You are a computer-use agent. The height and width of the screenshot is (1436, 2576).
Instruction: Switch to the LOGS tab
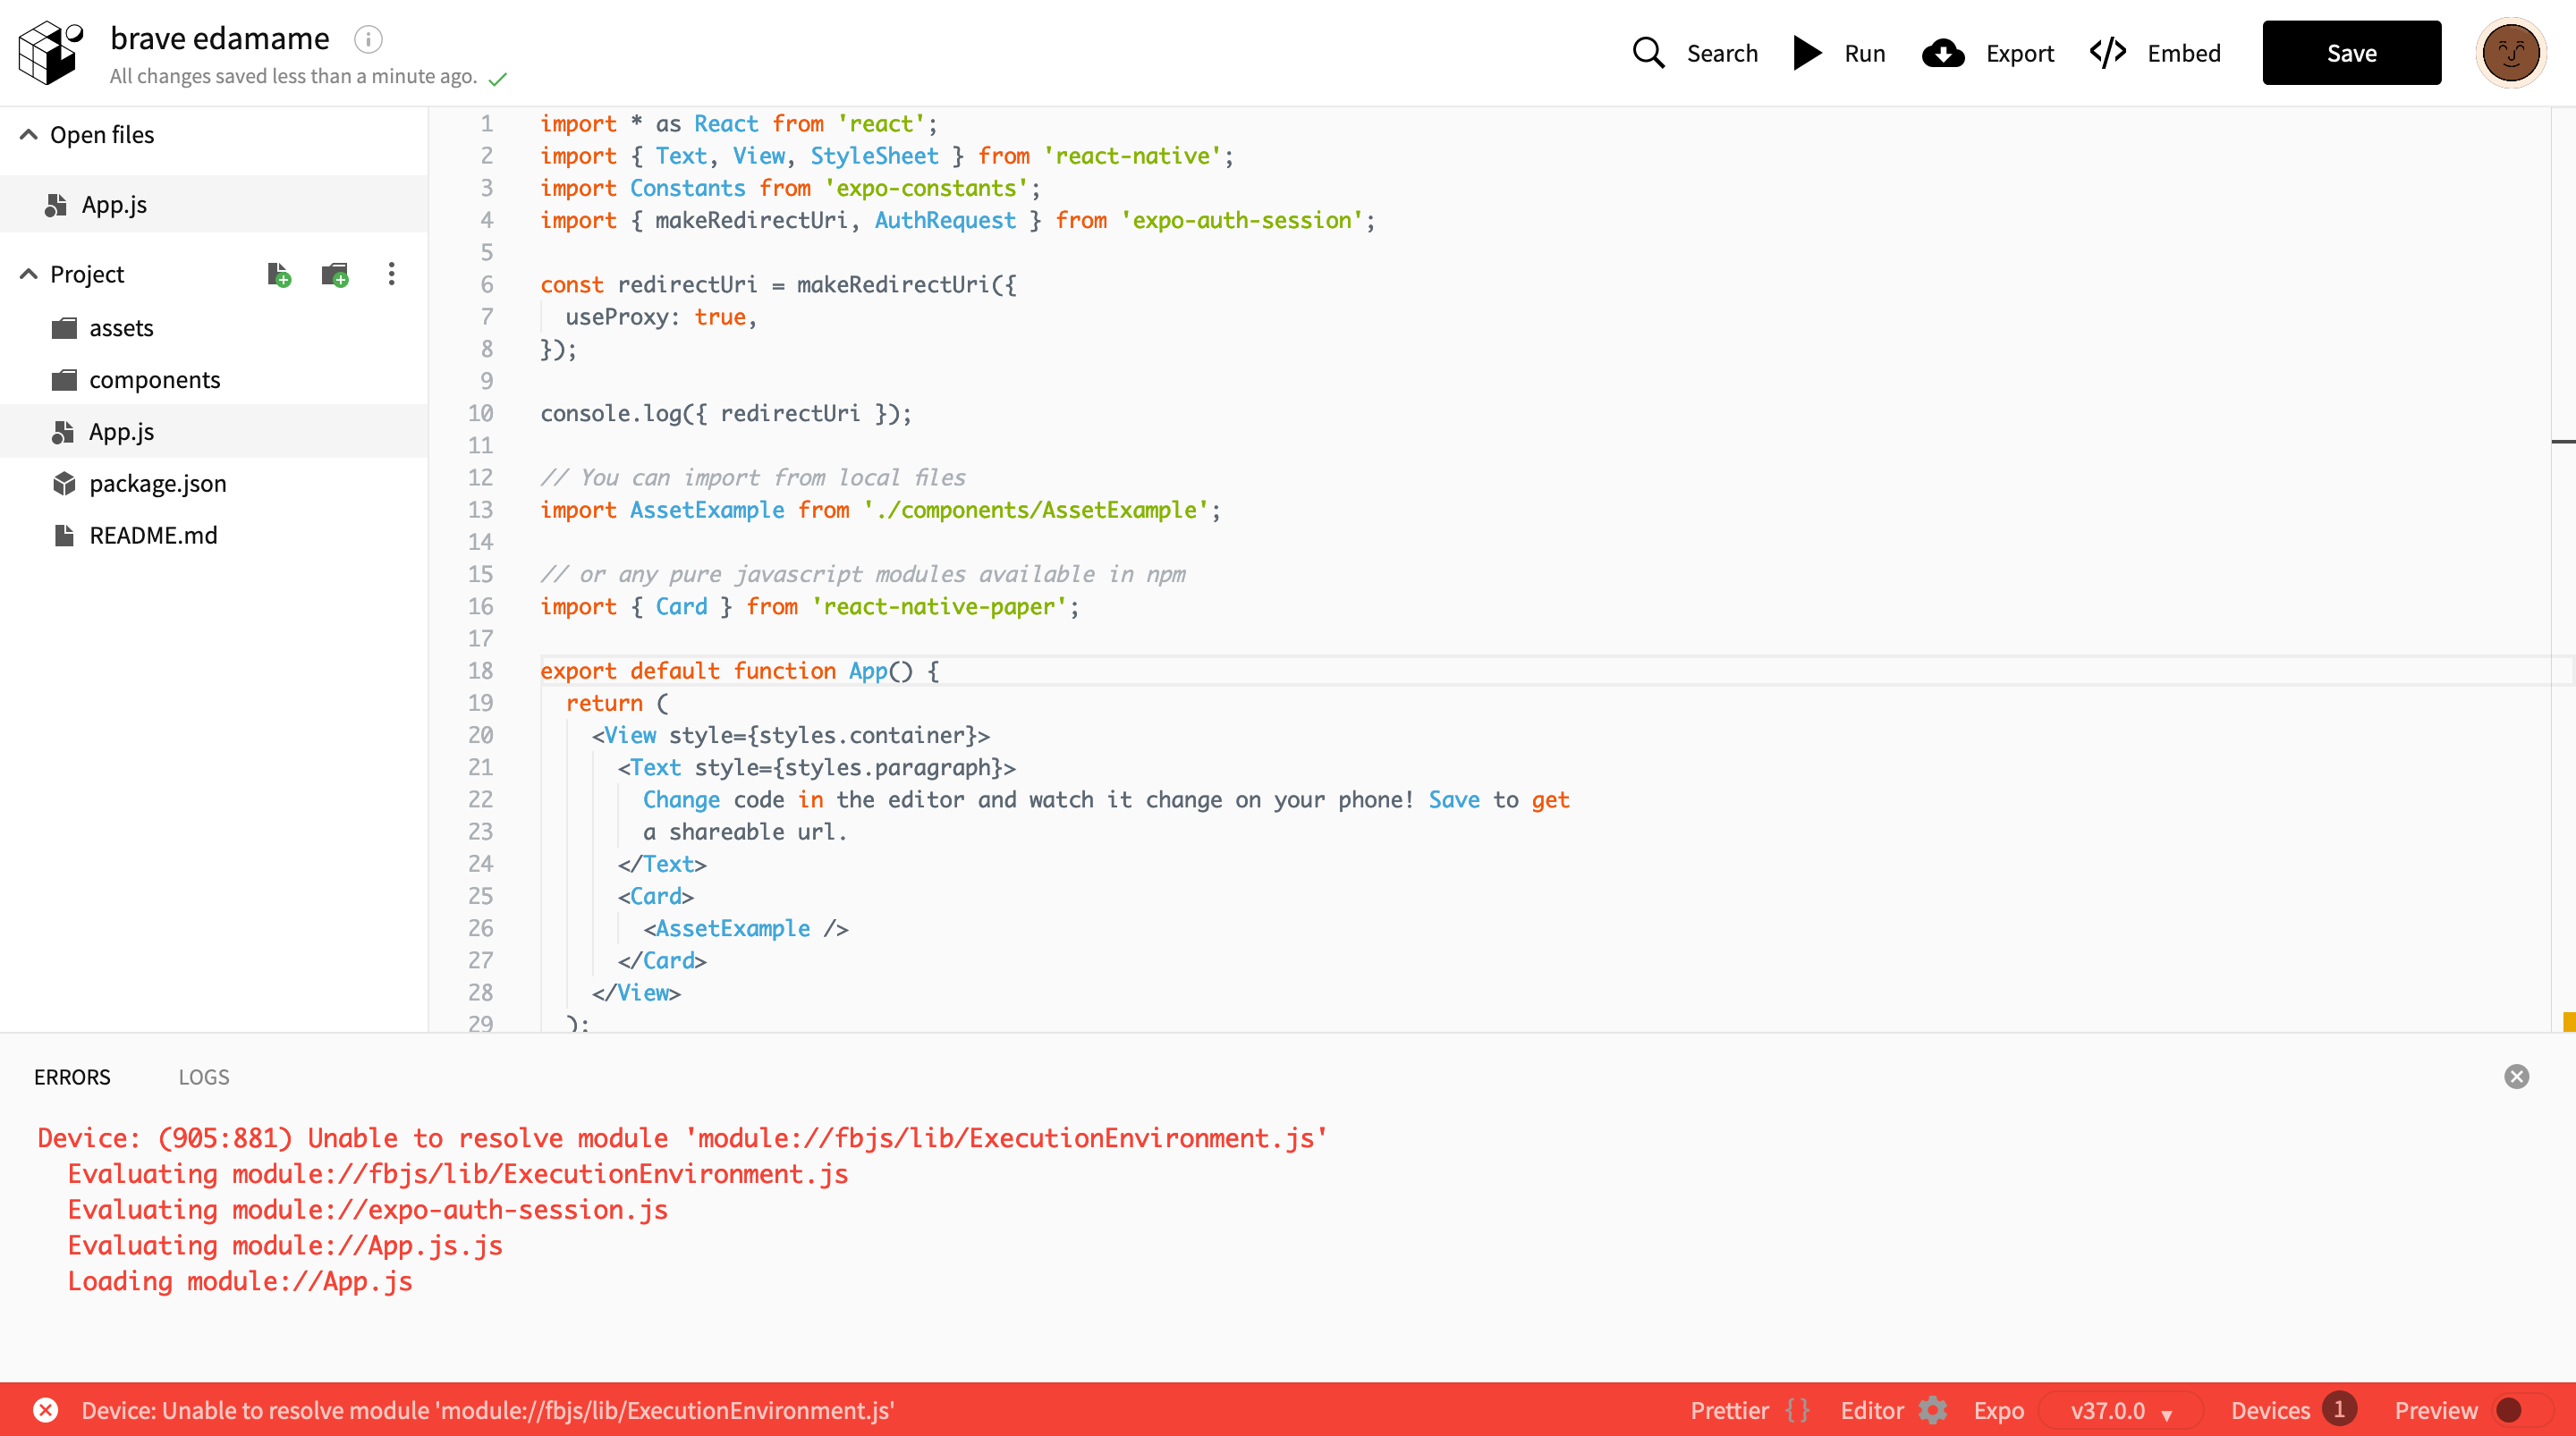click(x=204, y=1077)
